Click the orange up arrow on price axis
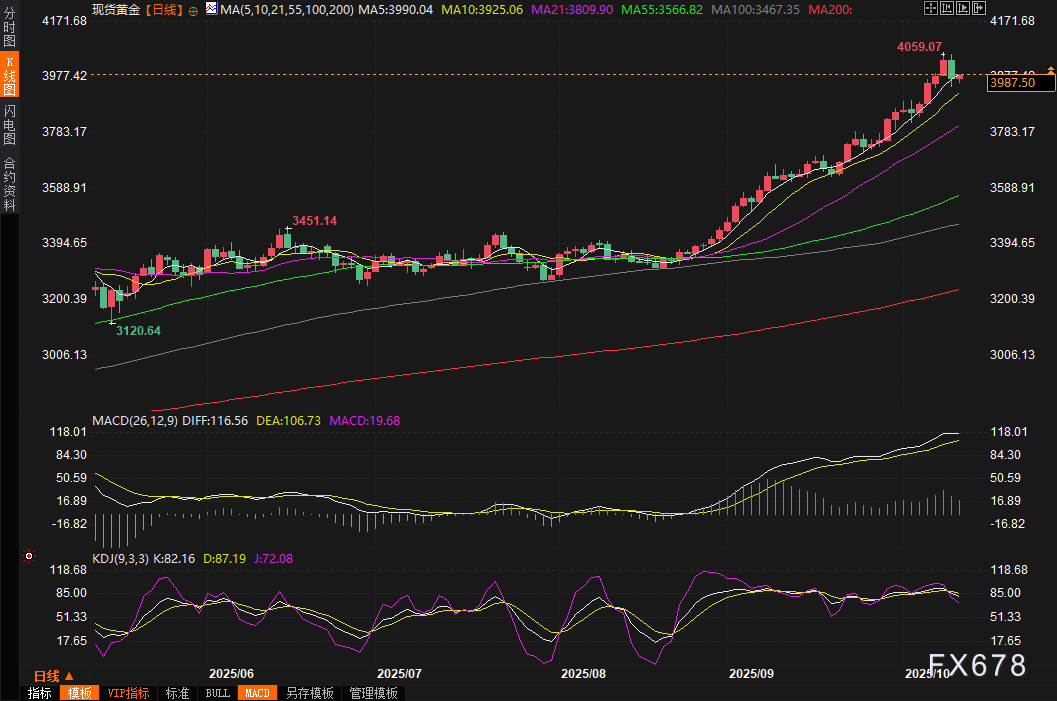The height and width of the screenshot is (701, 1057). coord(1050,68)
